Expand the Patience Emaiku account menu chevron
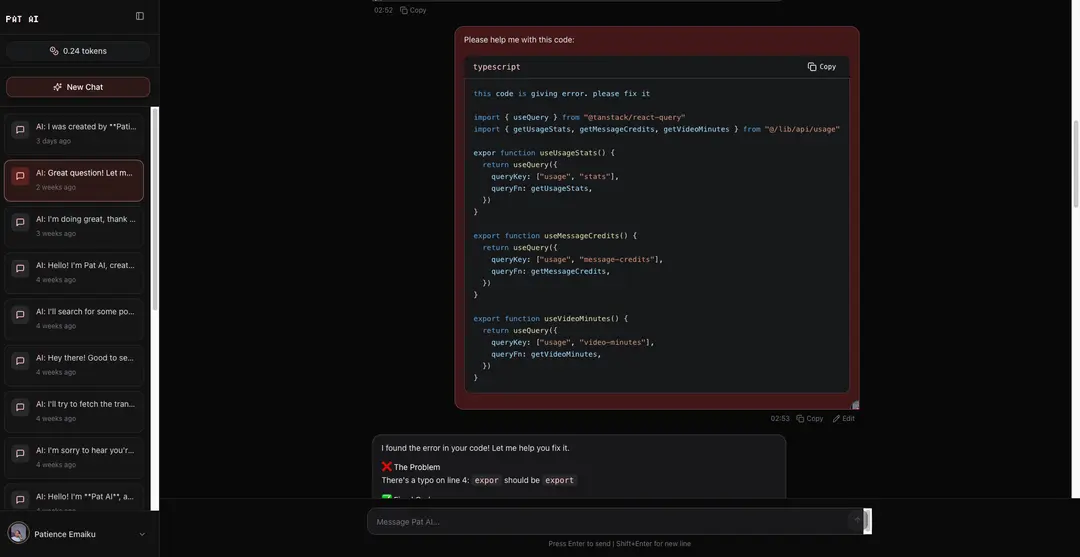Screen dimensions: 1080x557 (x=142, y=534)
